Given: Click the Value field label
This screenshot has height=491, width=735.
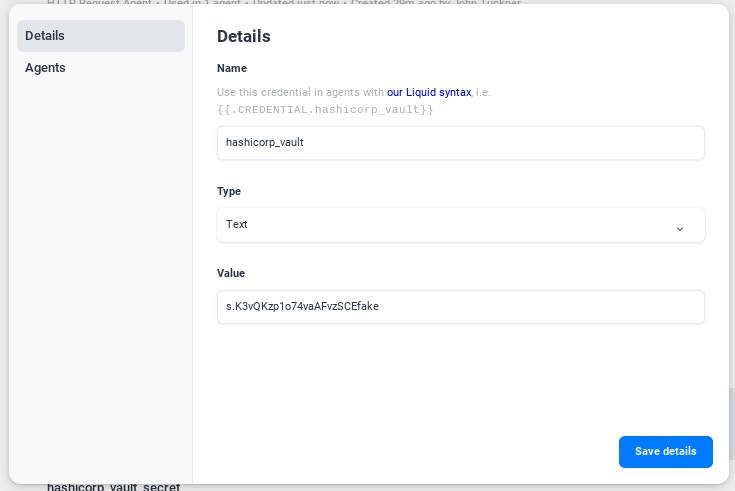Looking at the screenshot, I should [231, 273].
